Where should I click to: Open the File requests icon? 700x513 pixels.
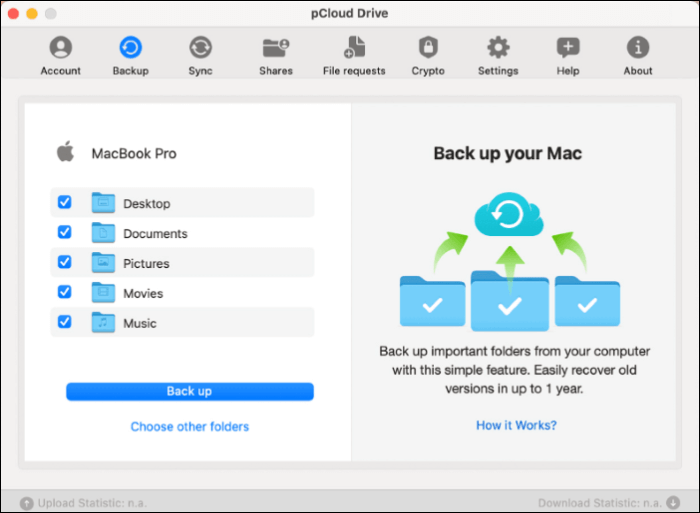(x=354, y=47)
